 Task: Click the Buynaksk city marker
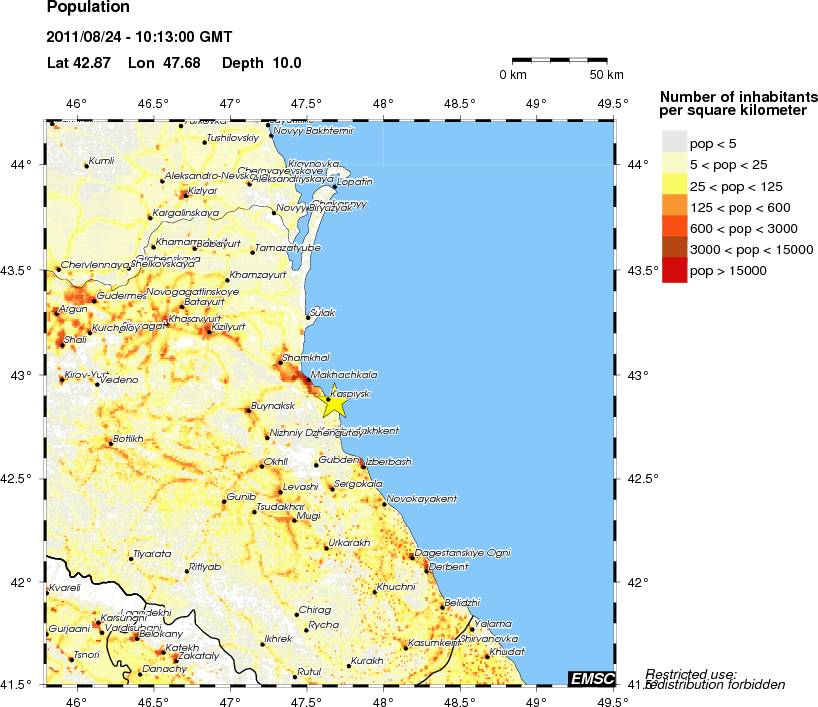[x=248, y=410]
